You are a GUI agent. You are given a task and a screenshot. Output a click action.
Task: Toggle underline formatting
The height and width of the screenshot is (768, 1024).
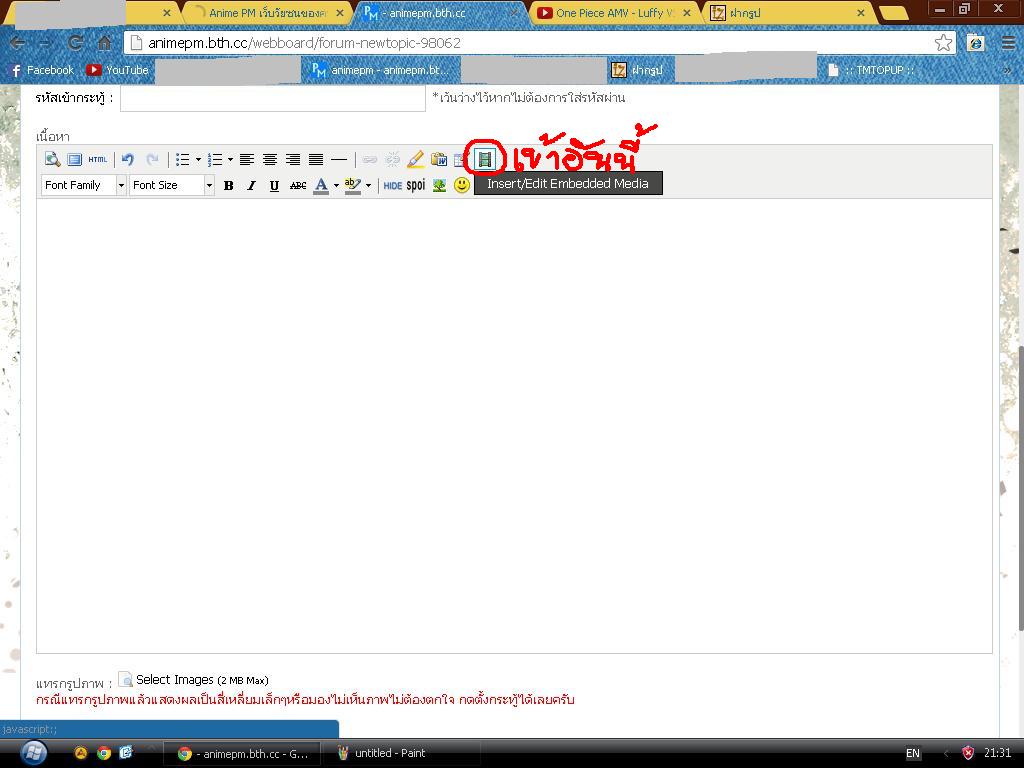pos(274,185)
